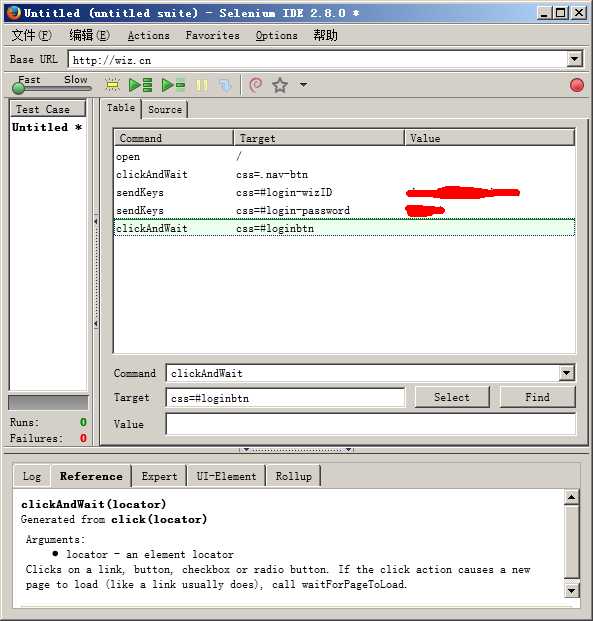Click the reference panel scroll down arrow
The image size is (593, 621).
tap(571, 591)
